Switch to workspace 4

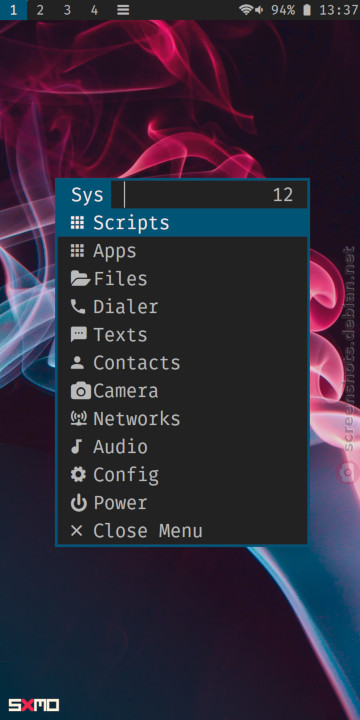click(95, 10)
